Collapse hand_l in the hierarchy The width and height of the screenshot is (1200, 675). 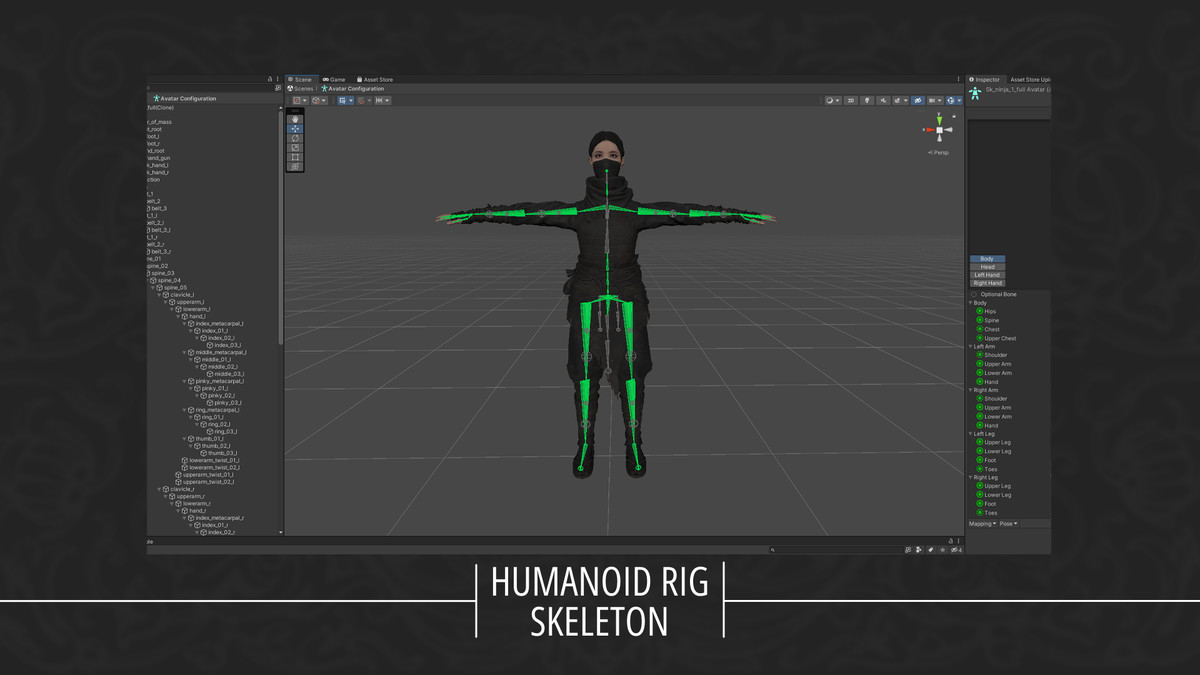179,316
